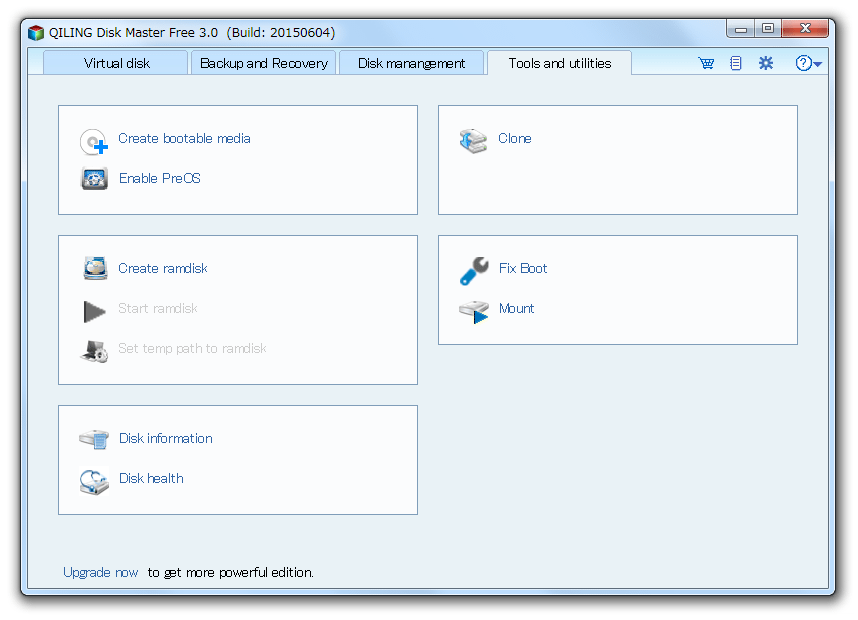Follow the Upgrade now link
The width and height of the screenshot is (858, 620).
[x=101, y=572]
